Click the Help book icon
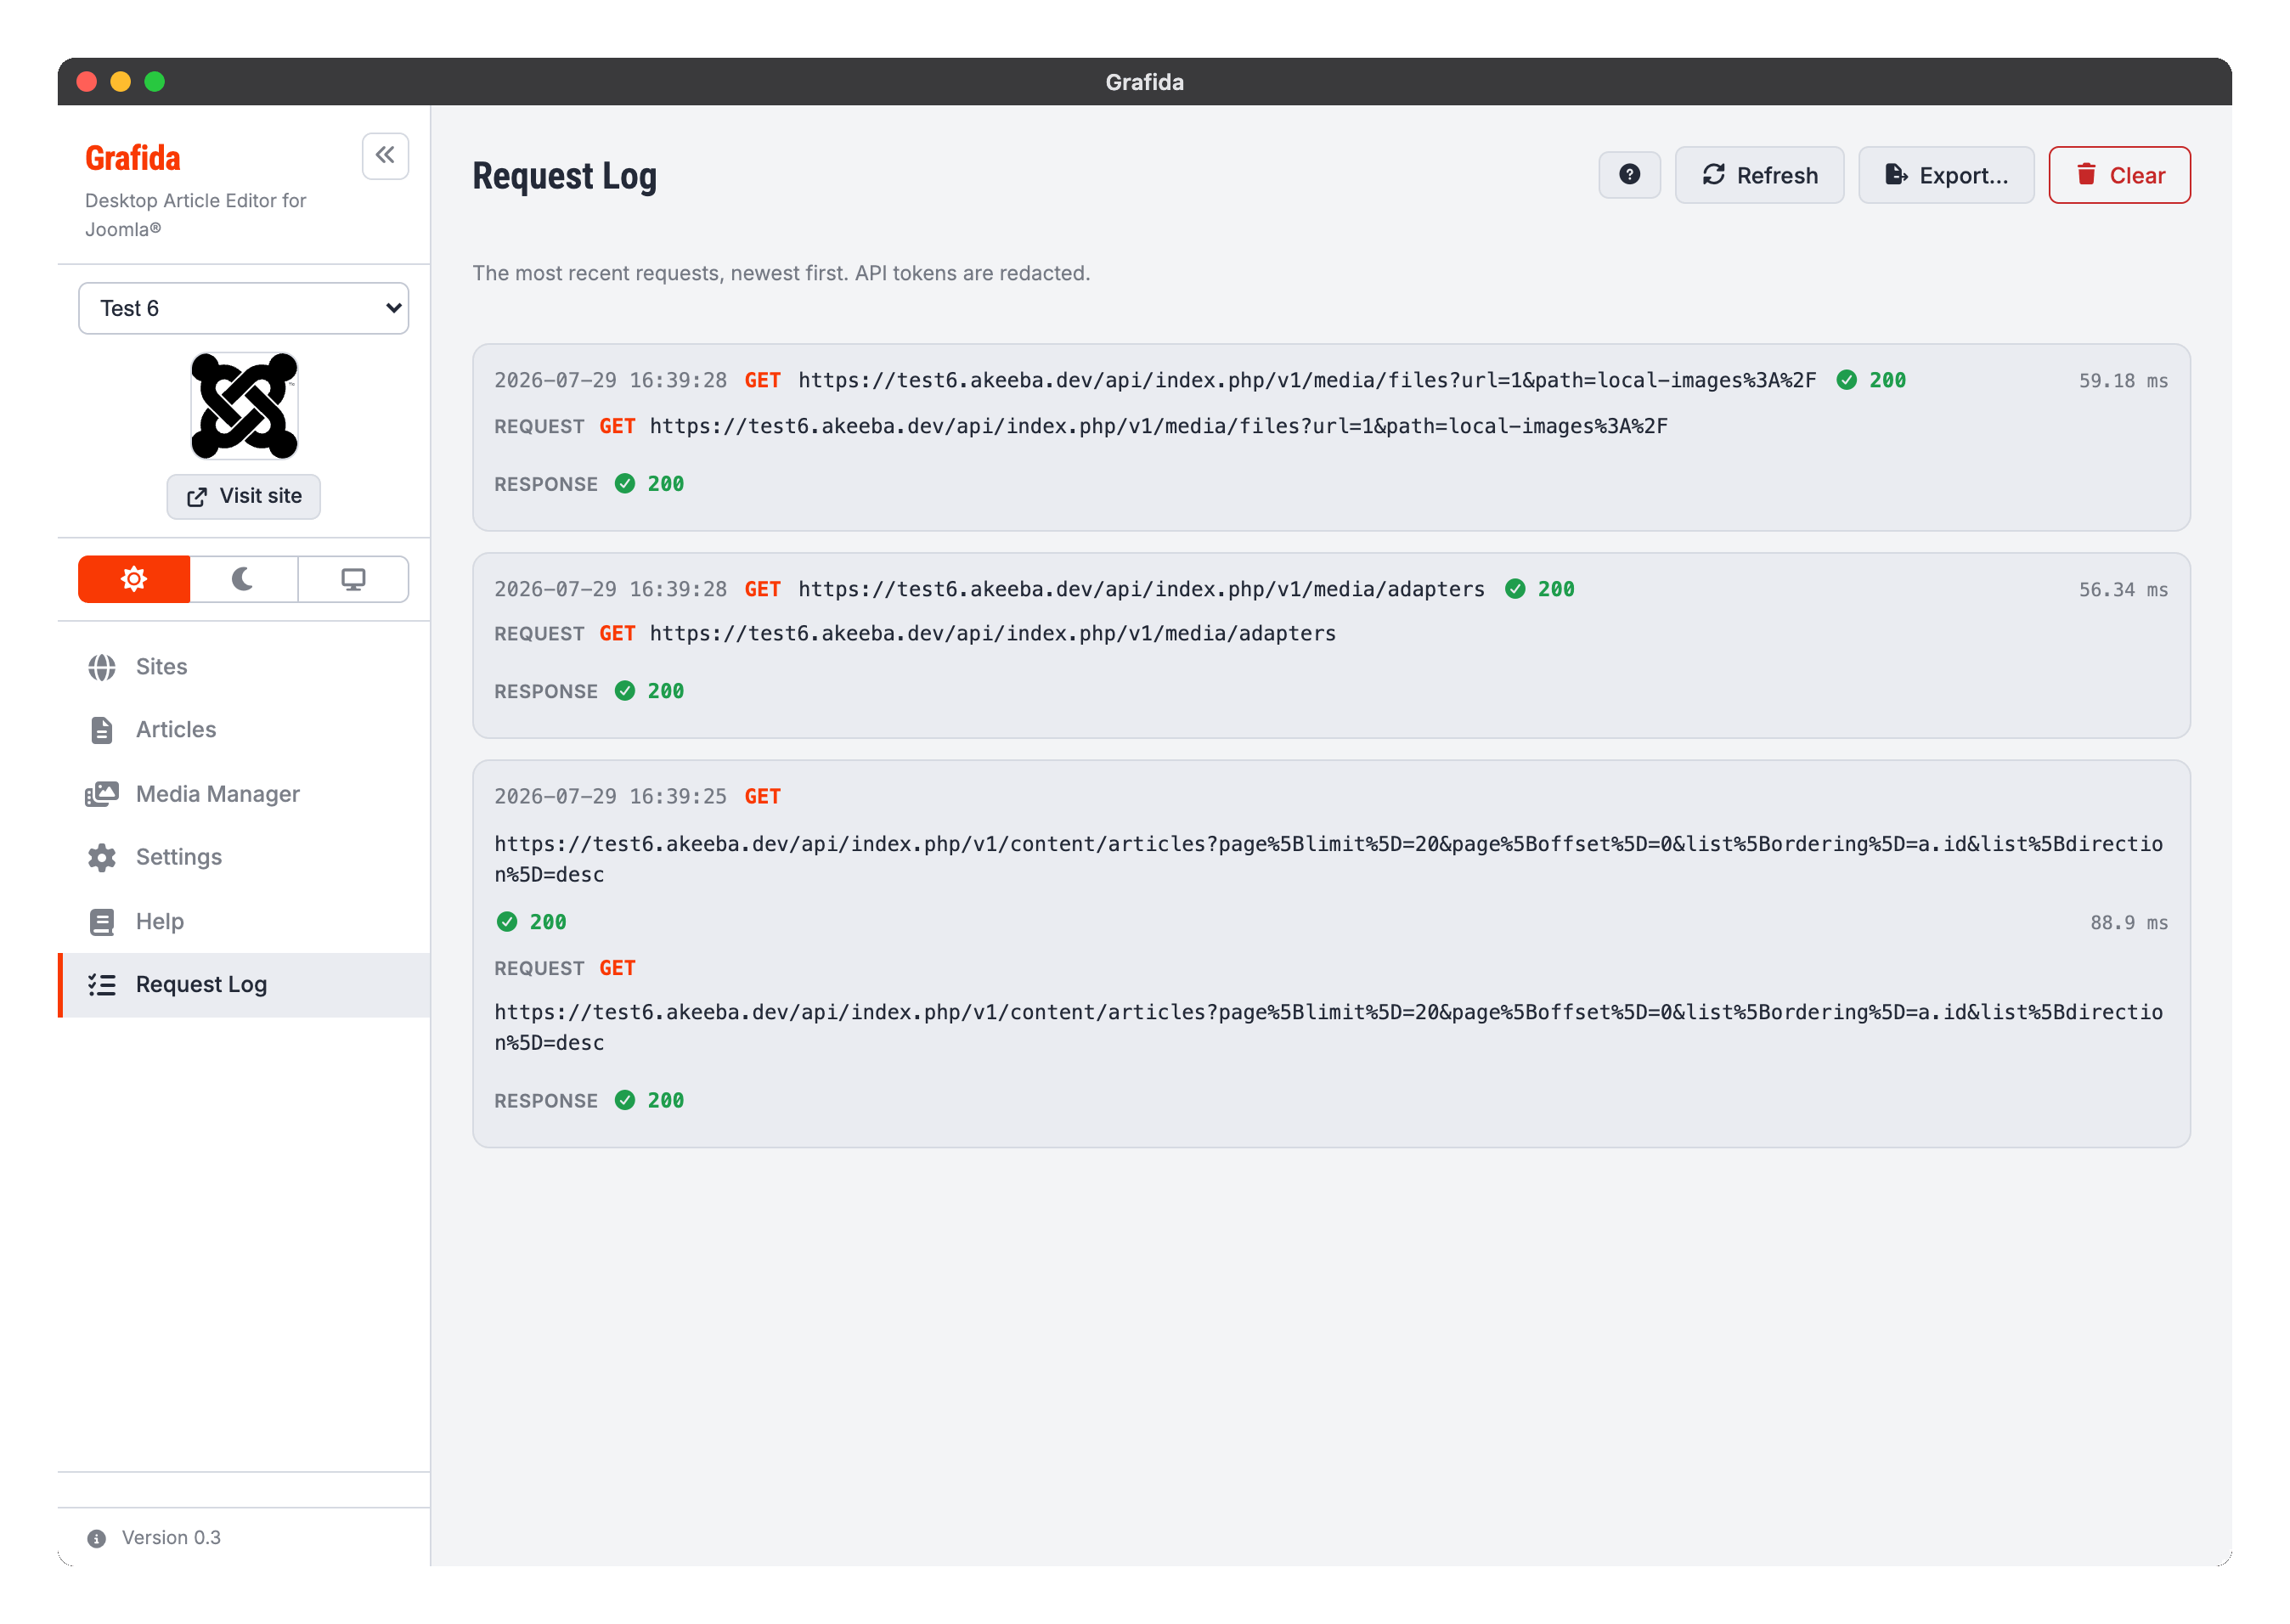Image resolution: width=2290 pixels, height=1624 pixels. point(102,921)
